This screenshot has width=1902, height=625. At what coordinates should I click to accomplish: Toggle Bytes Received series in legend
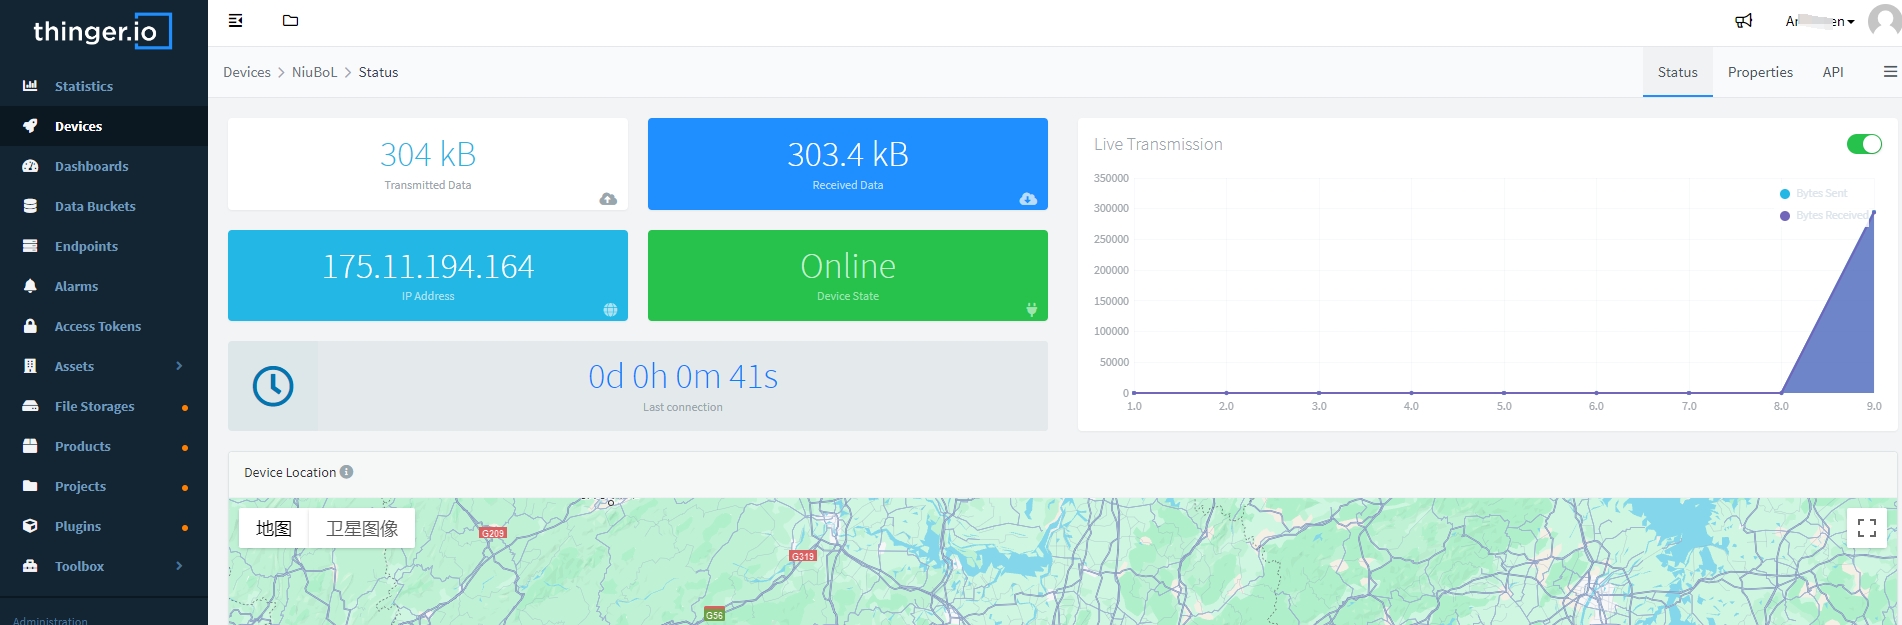tap(1828, 216)
